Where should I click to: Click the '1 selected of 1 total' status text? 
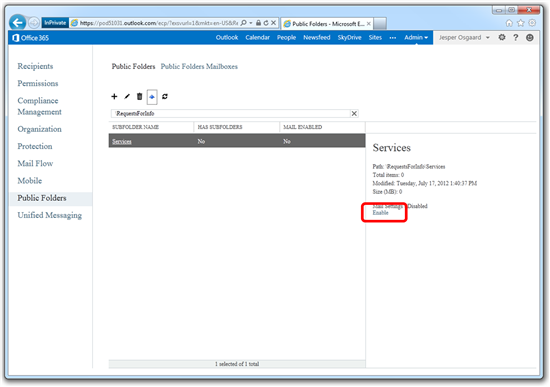pos(237,364)
